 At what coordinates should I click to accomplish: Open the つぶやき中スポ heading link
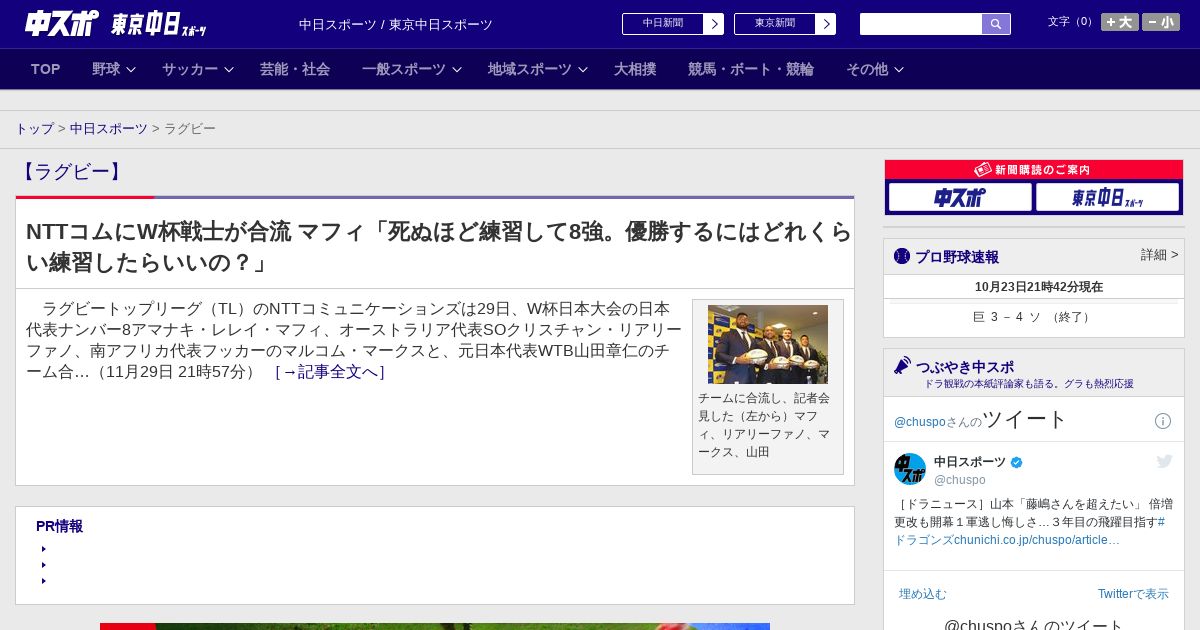965,367
